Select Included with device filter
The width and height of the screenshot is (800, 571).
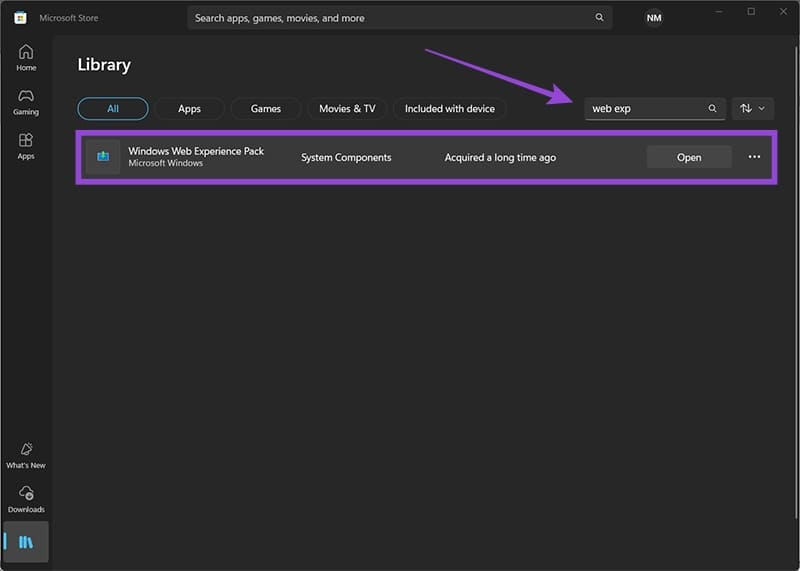[449, 108]
